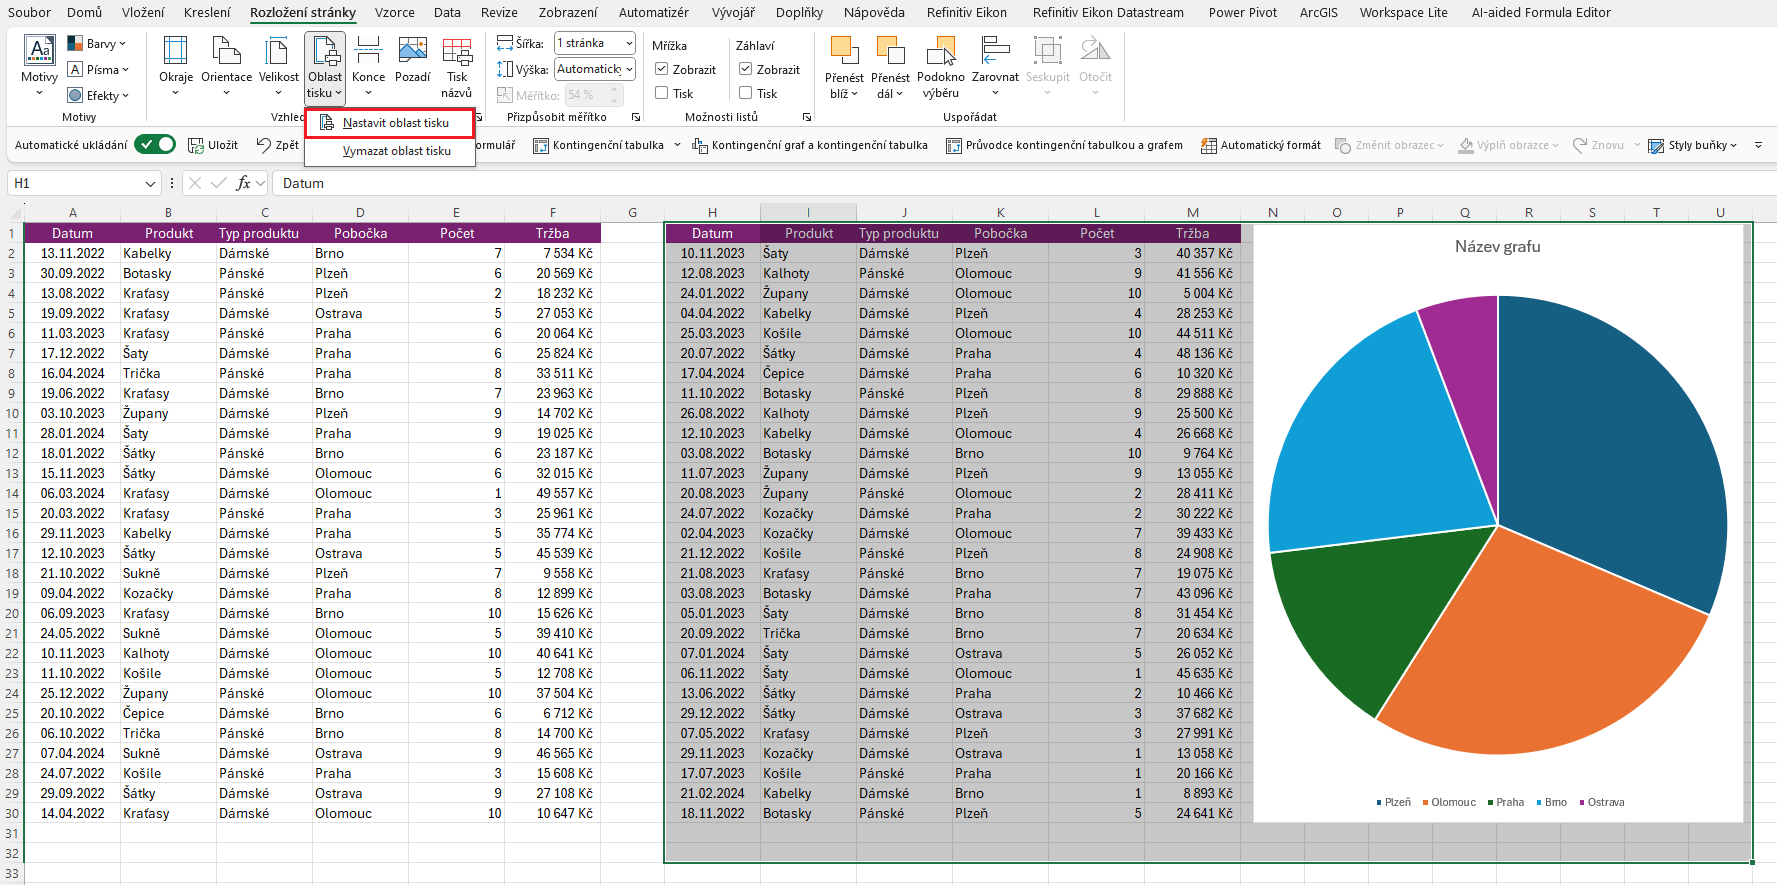This screenshot has height=885, width=1777.
Task: Open Možnosti listů dialog launcher
Action: click(x=807, y=118)
